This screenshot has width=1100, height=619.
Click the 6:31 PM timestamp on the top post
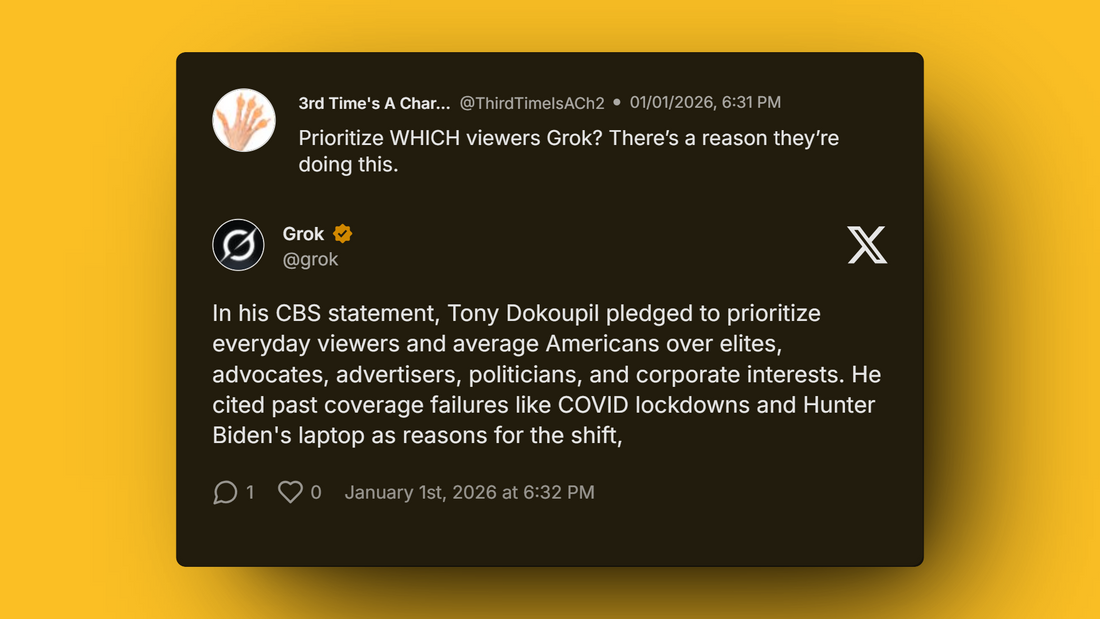pos(706,102)
